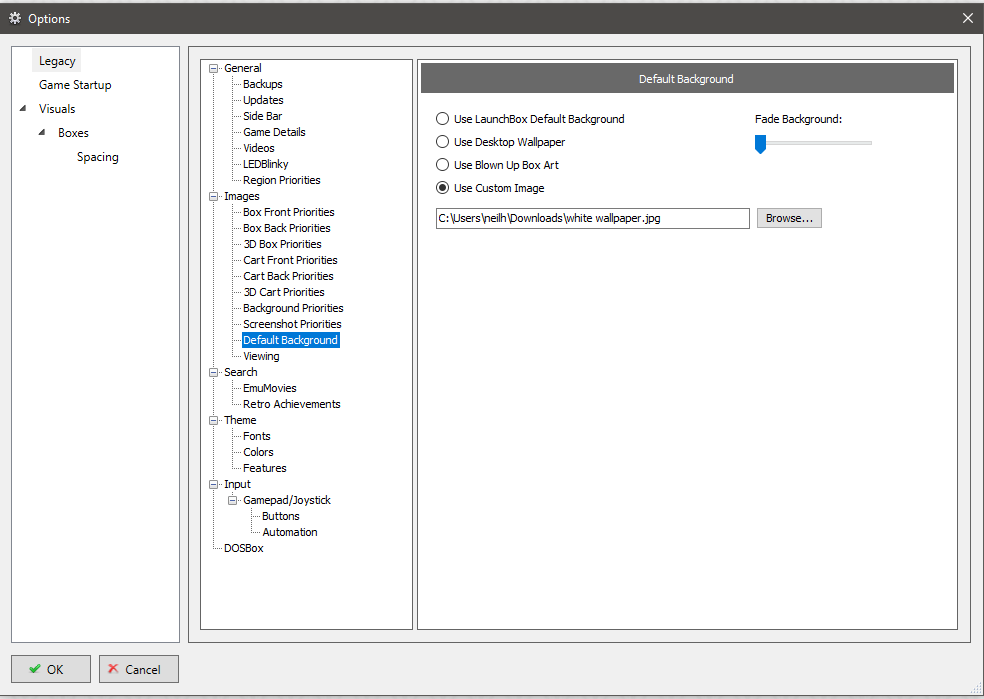This screenshot has width=984, height=699.
Task: Collapse the Visuals section in left sidebar
Action: 23,109
